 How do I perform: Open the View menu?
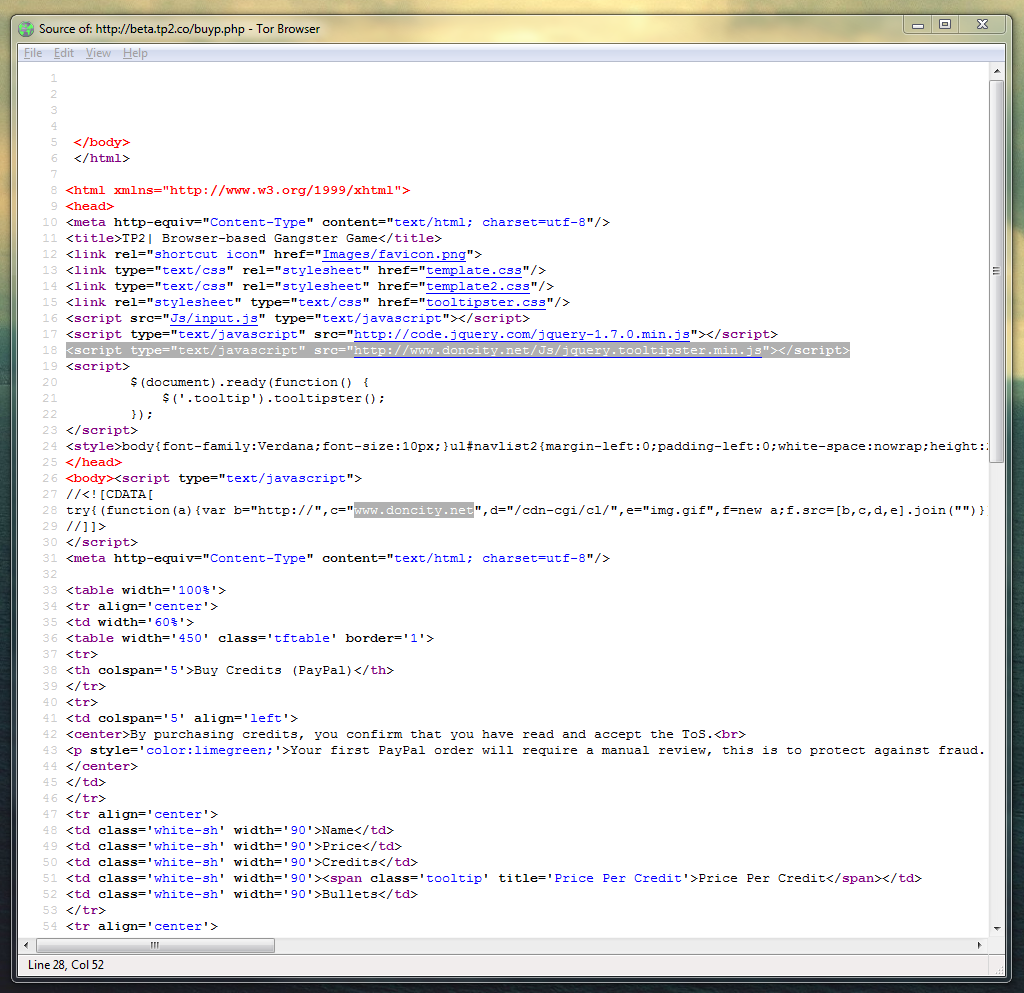click(x=98, y=53)
